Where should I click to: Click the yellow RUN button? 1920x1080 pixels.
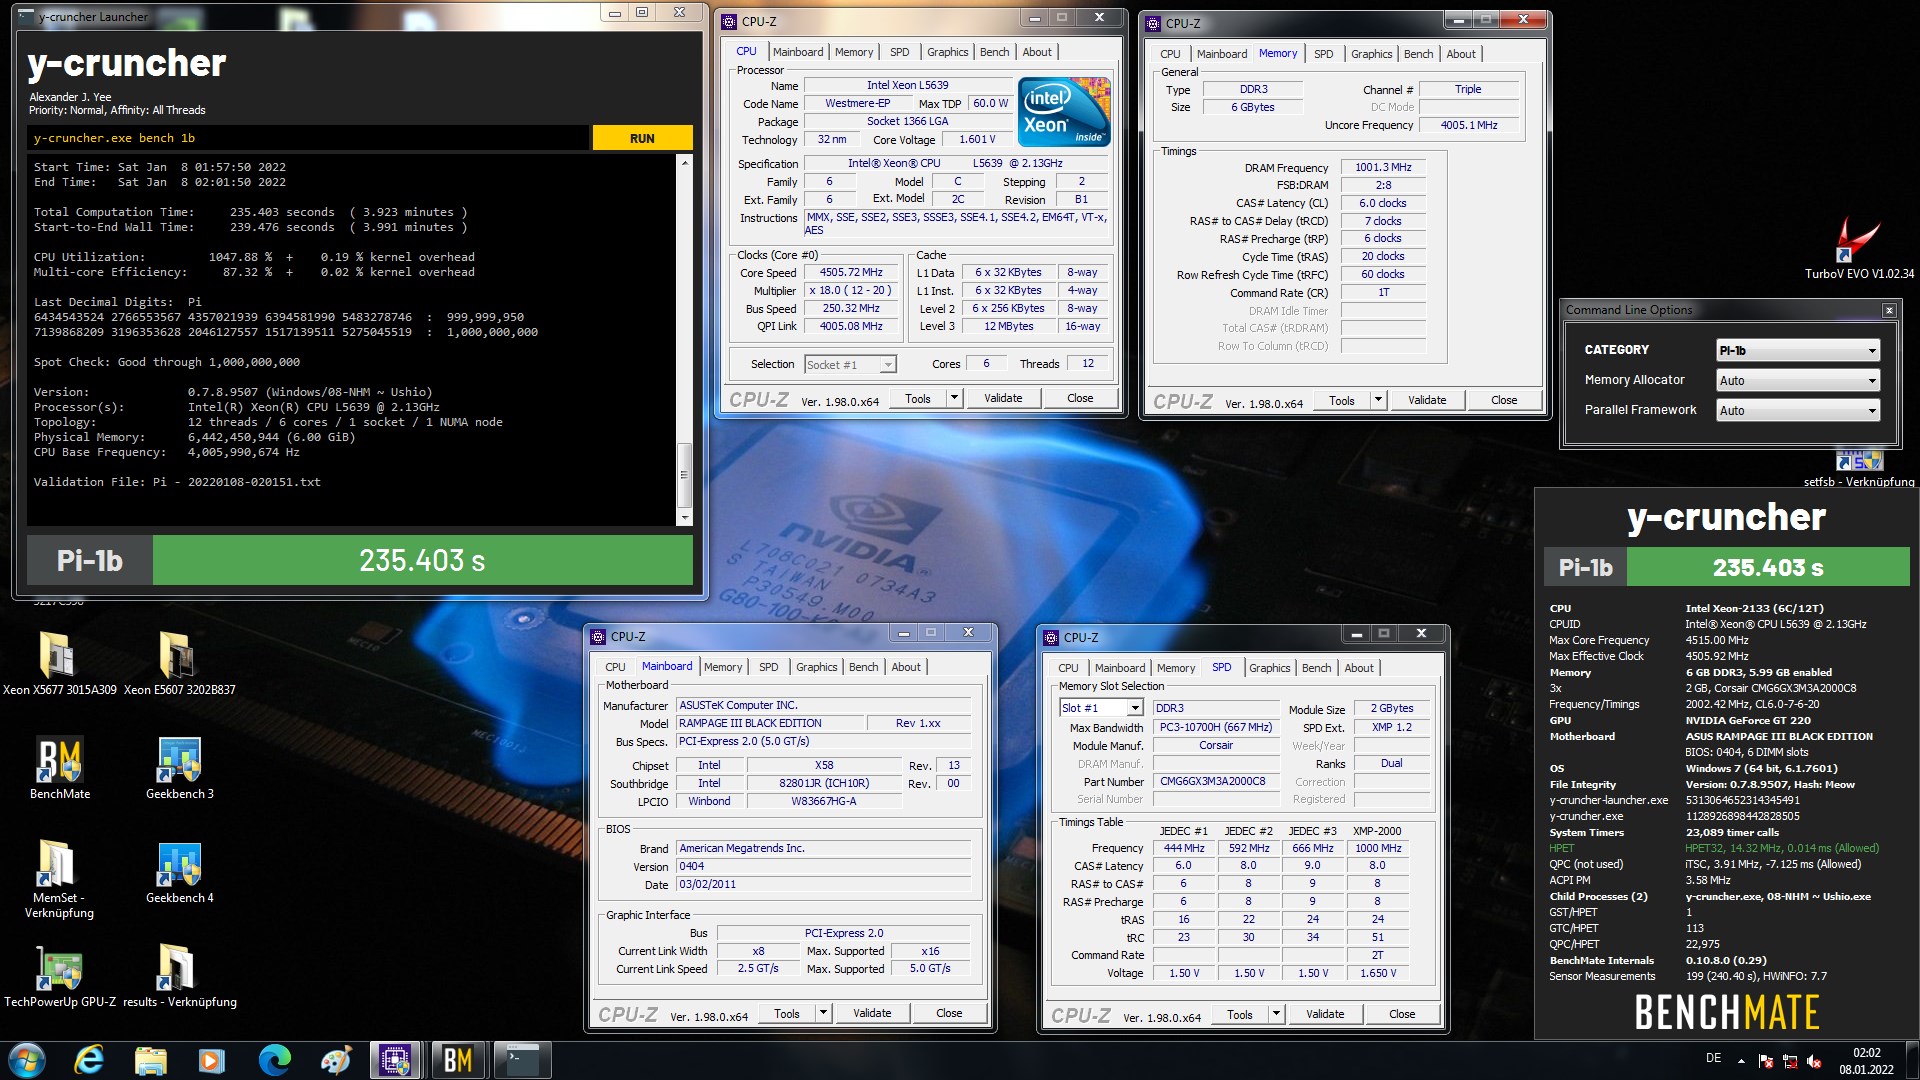click(642, 138)
